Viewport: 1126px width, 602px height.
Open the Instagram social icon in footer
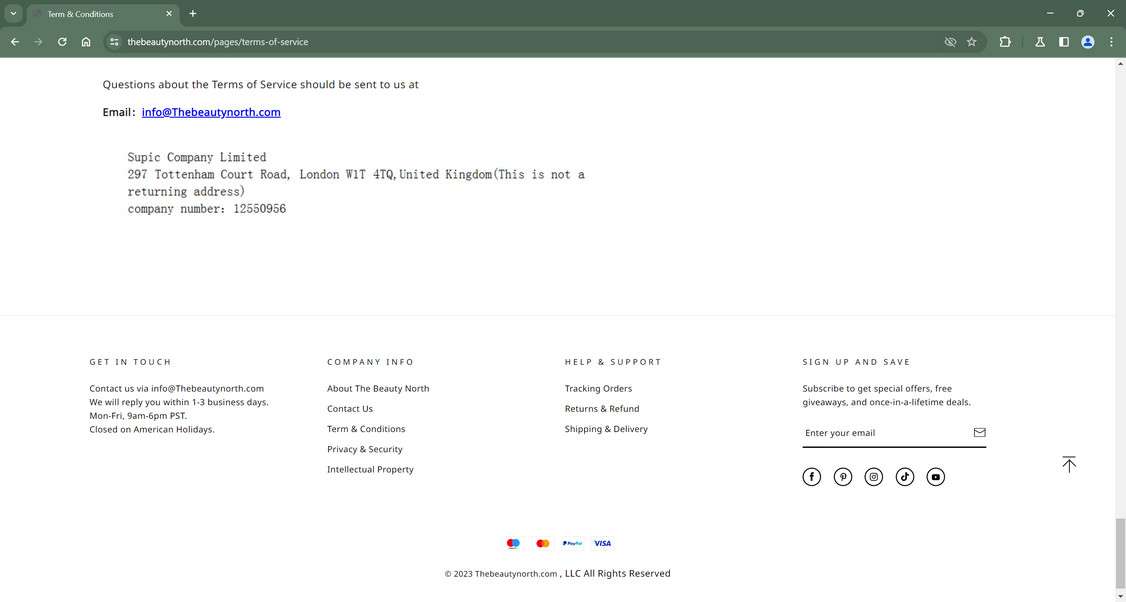[x=874, y=477]
